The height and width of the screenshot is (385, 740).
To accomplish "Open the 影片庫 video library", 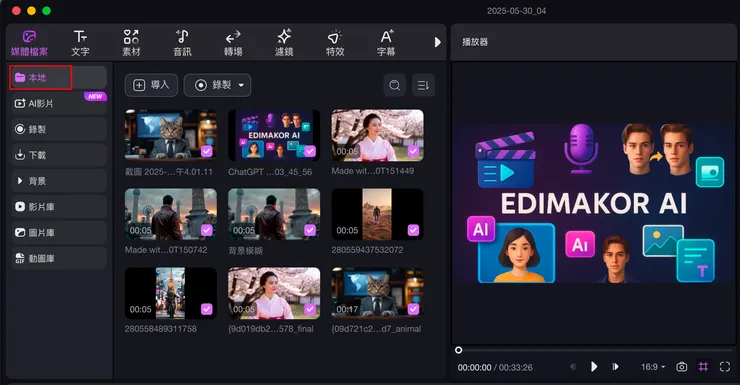I will pos(59,207).
